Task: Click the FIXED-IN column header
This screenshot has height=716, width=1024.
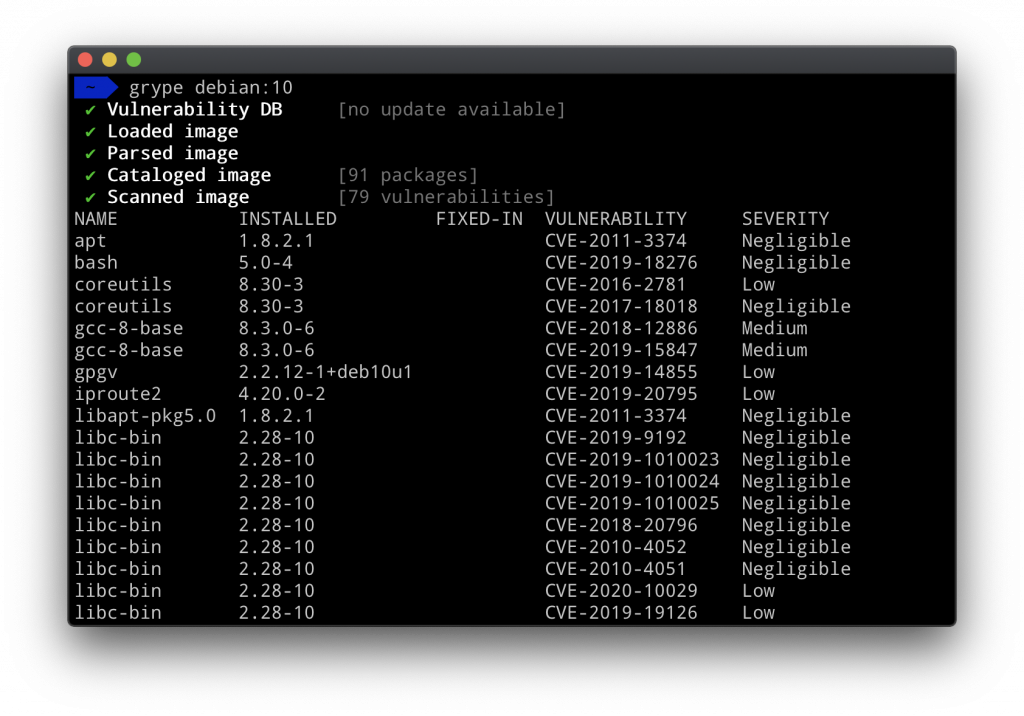Action: [479, 219]
